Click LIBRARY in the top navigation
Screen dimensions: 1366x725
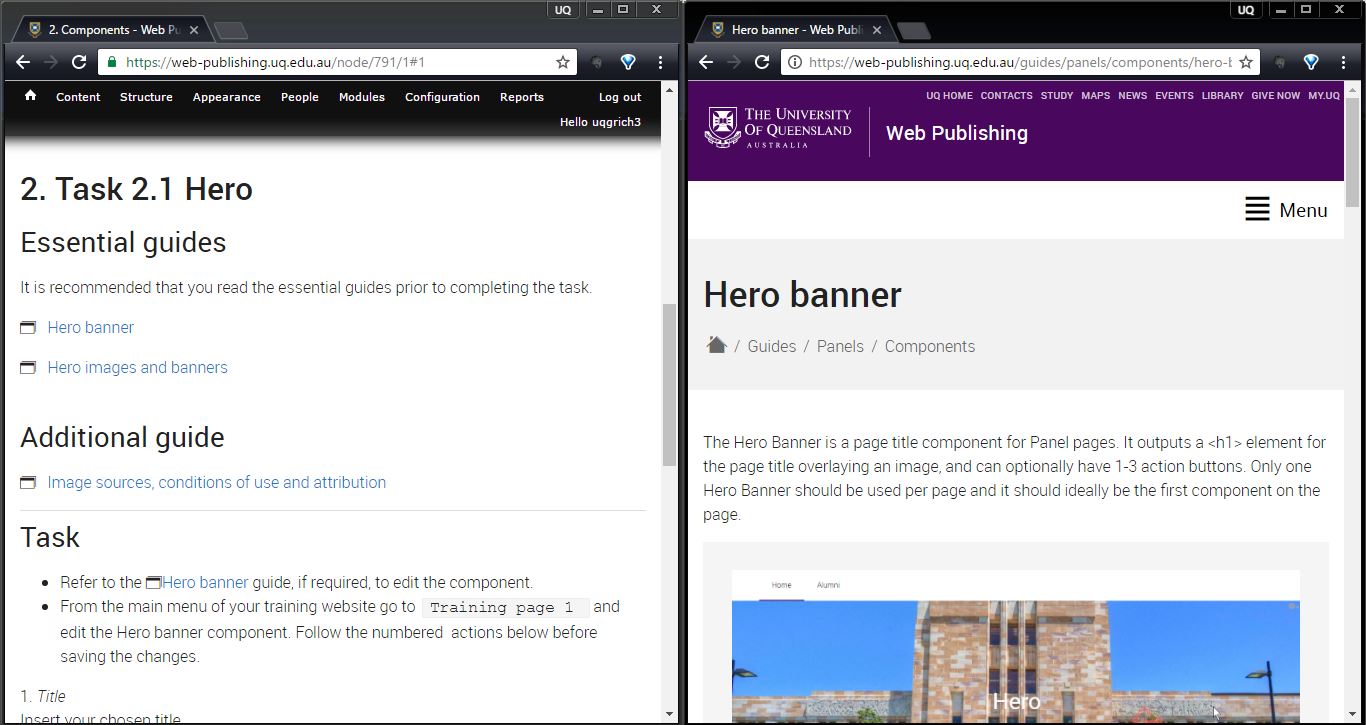click(1223, 96)
